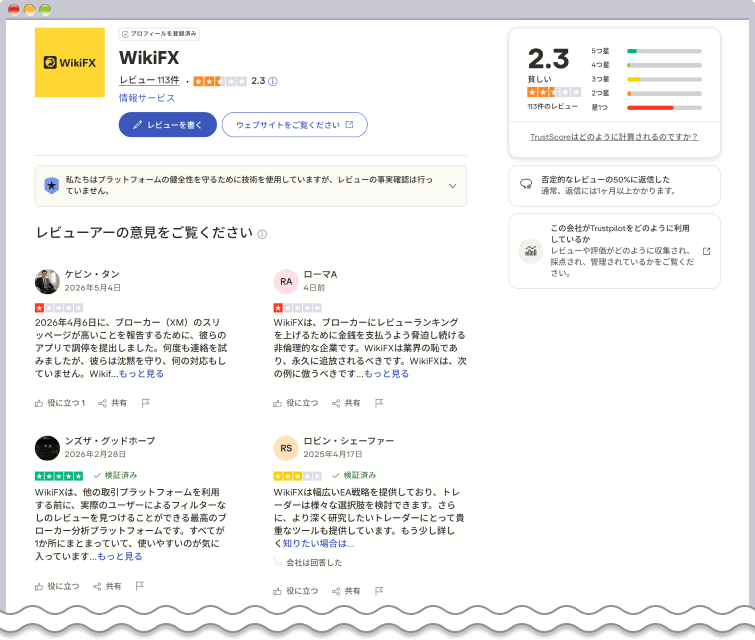This screenshot has height=640, width=755.
Task: Expand the platform integrity notice chevron
Action: click(x=453, y=186)
